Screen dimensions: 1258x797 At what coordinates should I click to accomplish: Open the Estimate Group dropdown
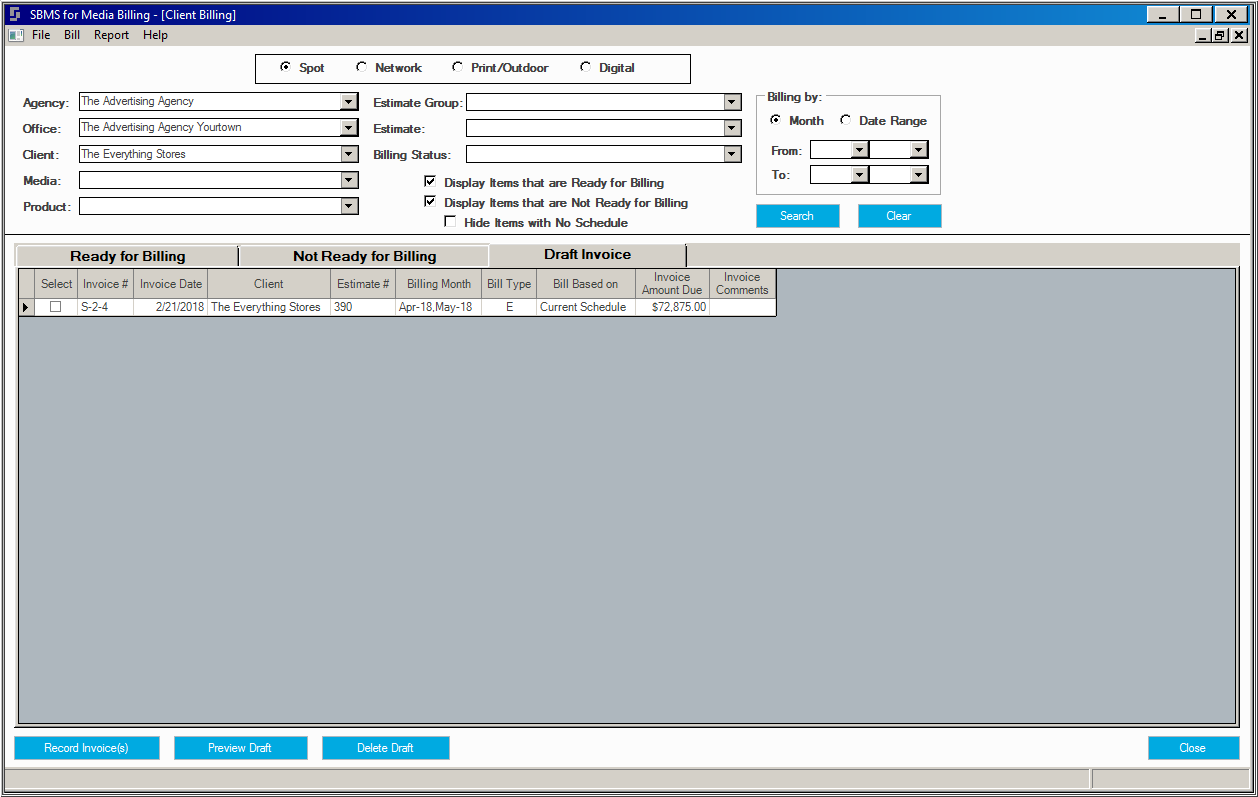coord(732,102)
